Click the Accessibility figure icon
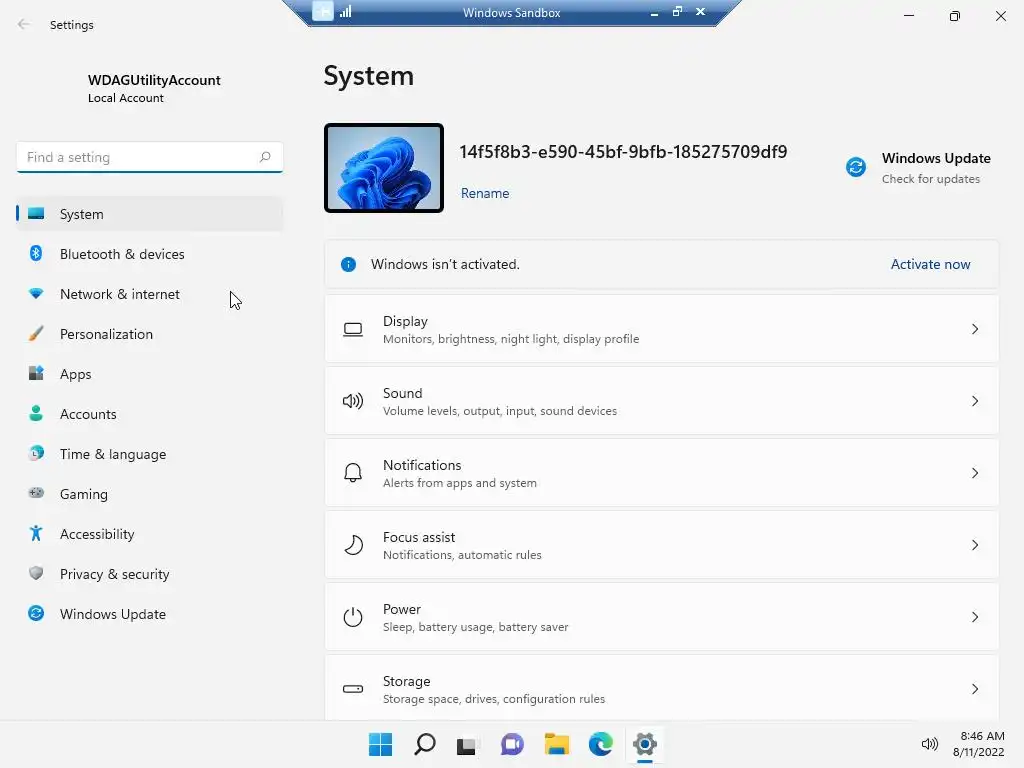 click(36, 534)
